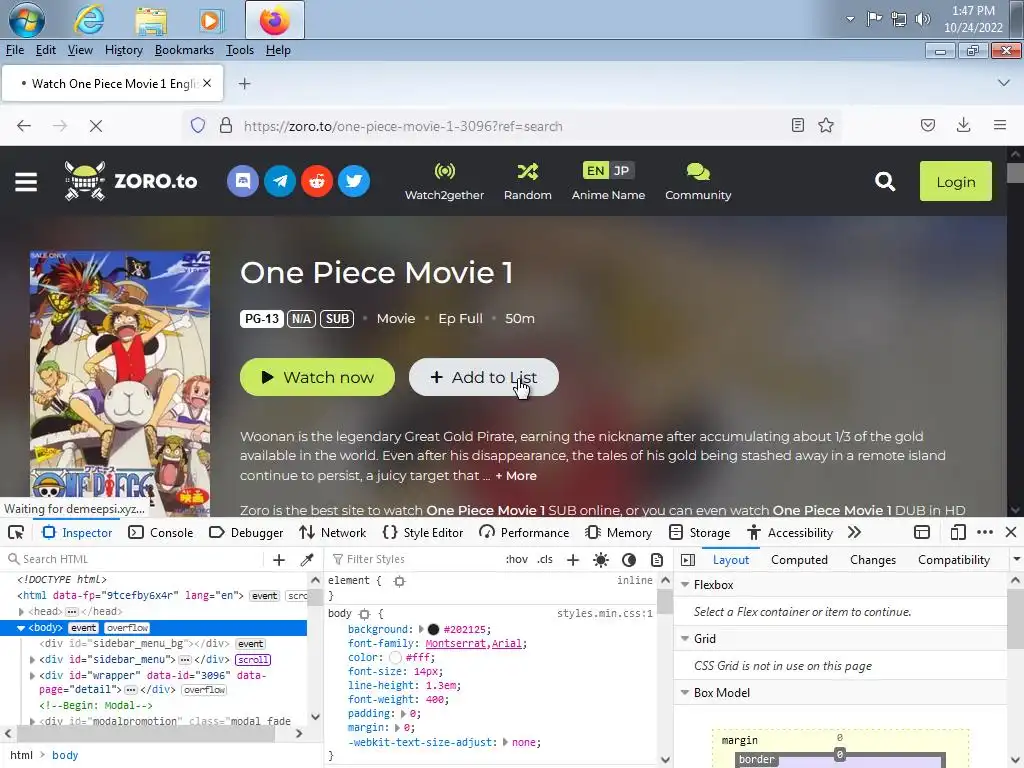Expand the sidebar_menu div node
Image resolution: width=1024 pixels, height=768 pixels.
point(32,660)
